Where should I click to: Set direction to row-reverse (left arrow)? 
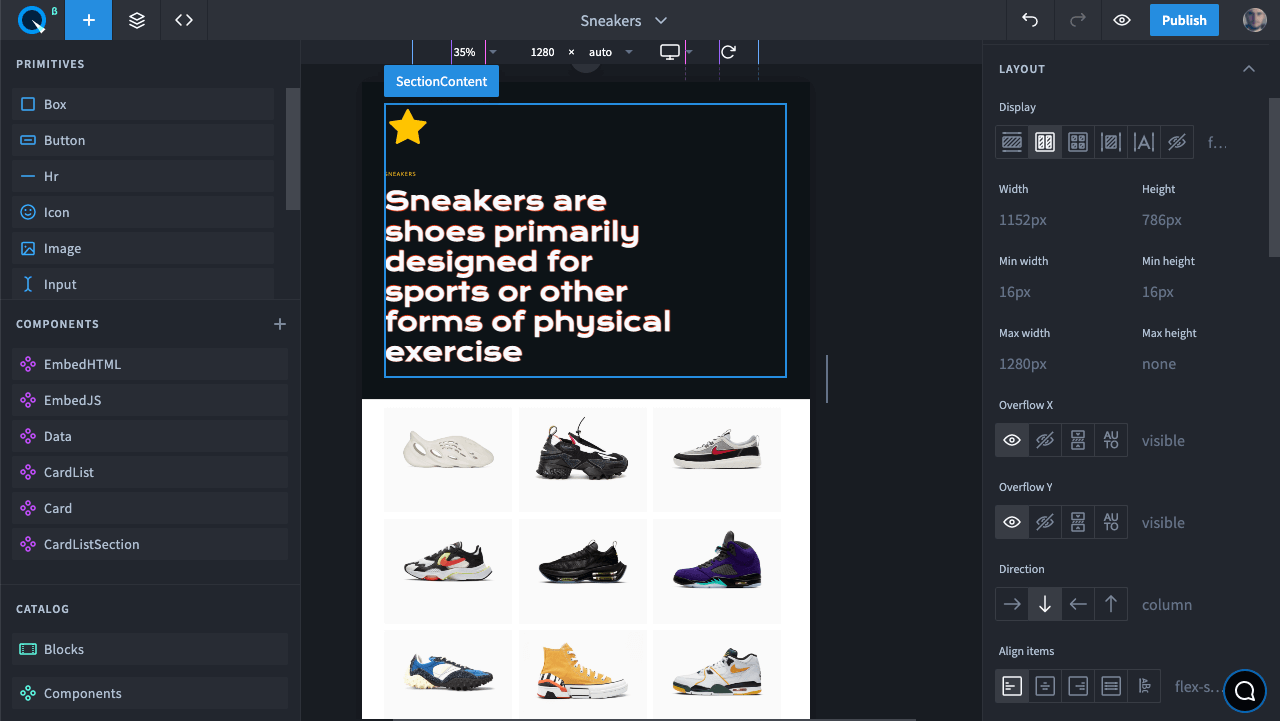[1078, 604]
